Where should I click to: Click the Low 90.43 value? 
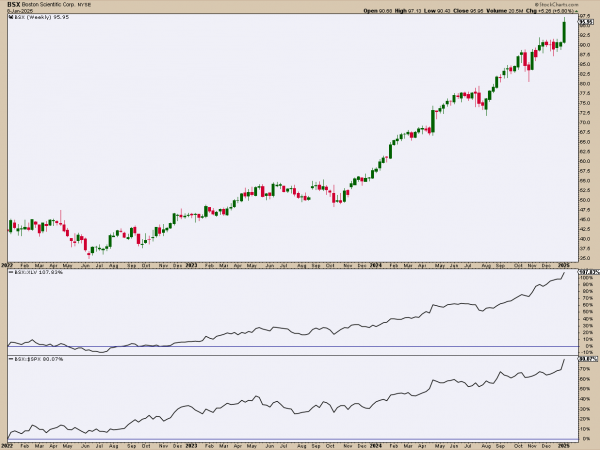437,11
